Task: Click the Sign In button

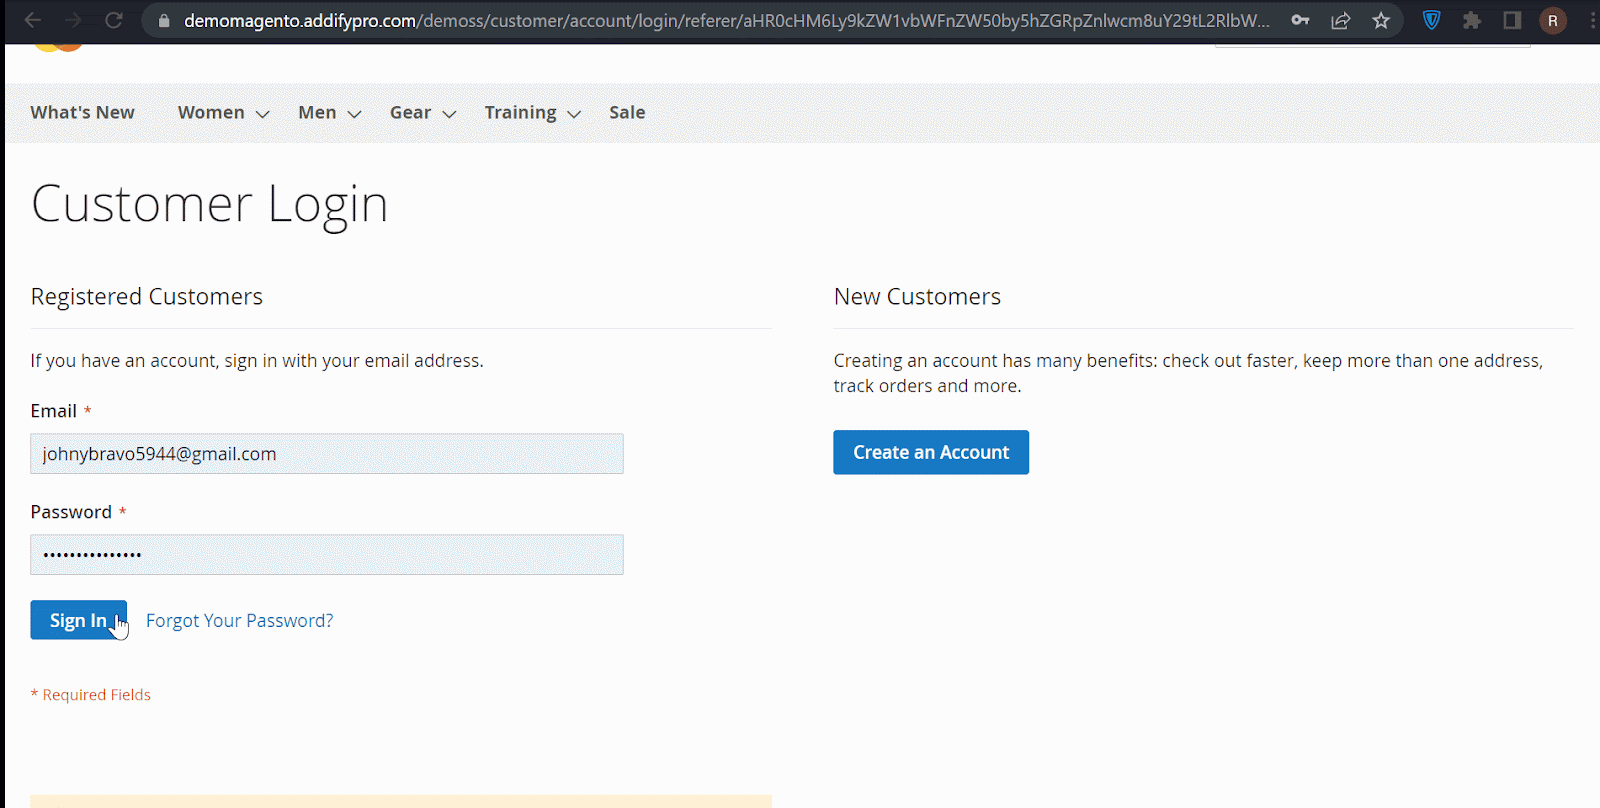Action: tap(78, 620)
